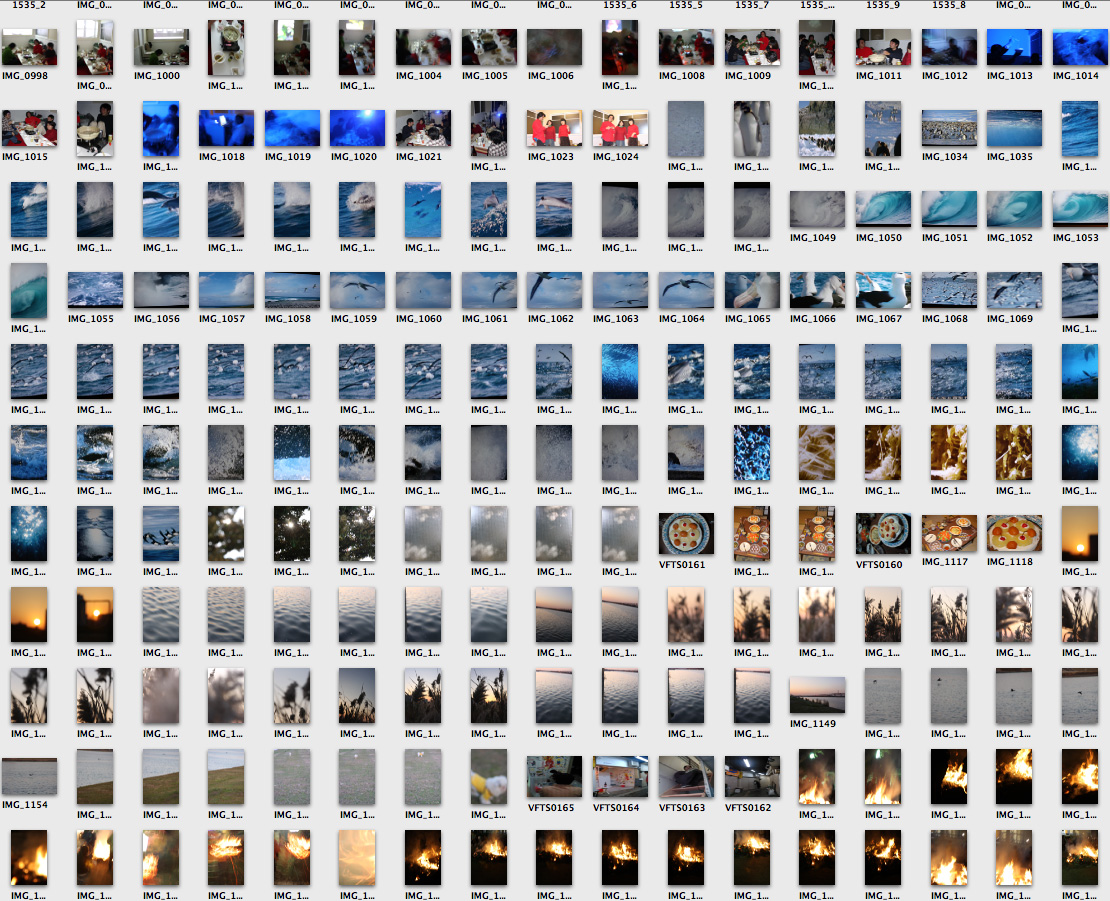Select the IMG_0998 photo thumbnail

(29, 47)
